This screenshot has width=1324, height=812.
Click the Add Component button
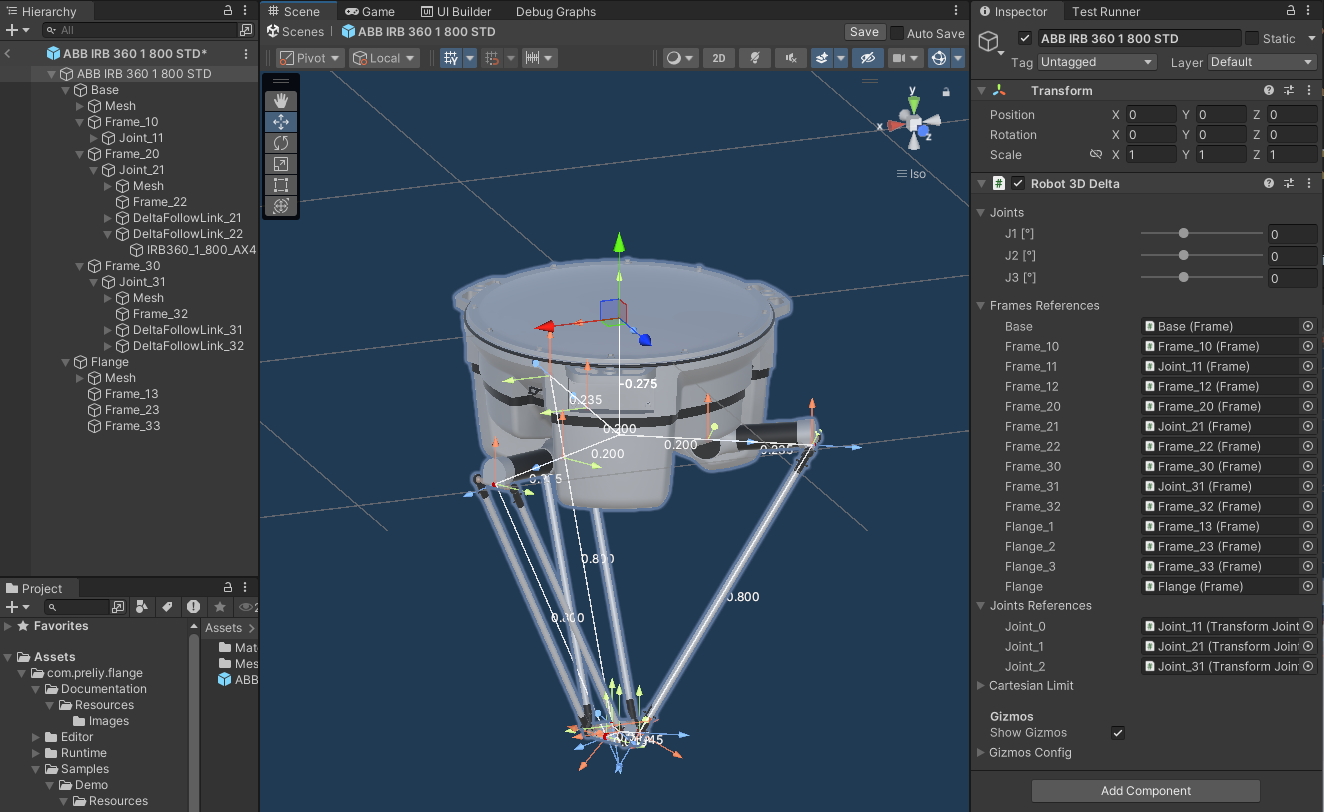click(x=1146, y=791)
